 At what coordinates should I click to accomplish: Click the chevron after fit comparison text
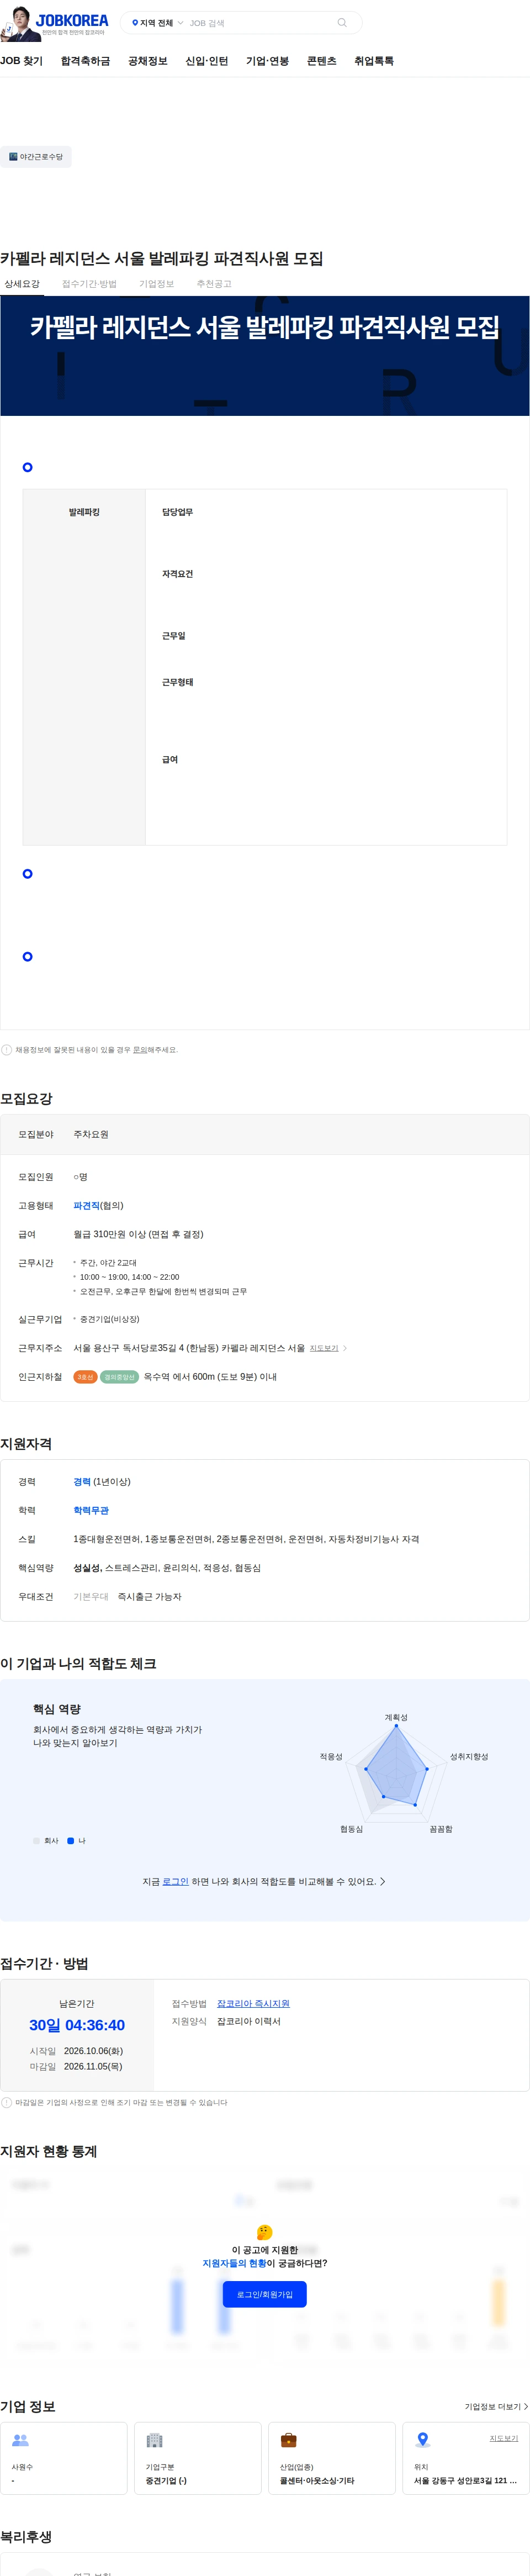(383, 1882)
